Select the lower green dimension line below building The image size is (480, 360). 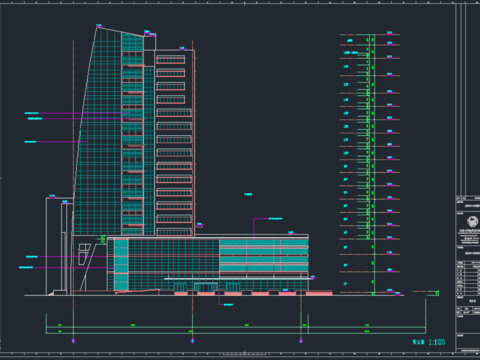[x=236, y=333]
